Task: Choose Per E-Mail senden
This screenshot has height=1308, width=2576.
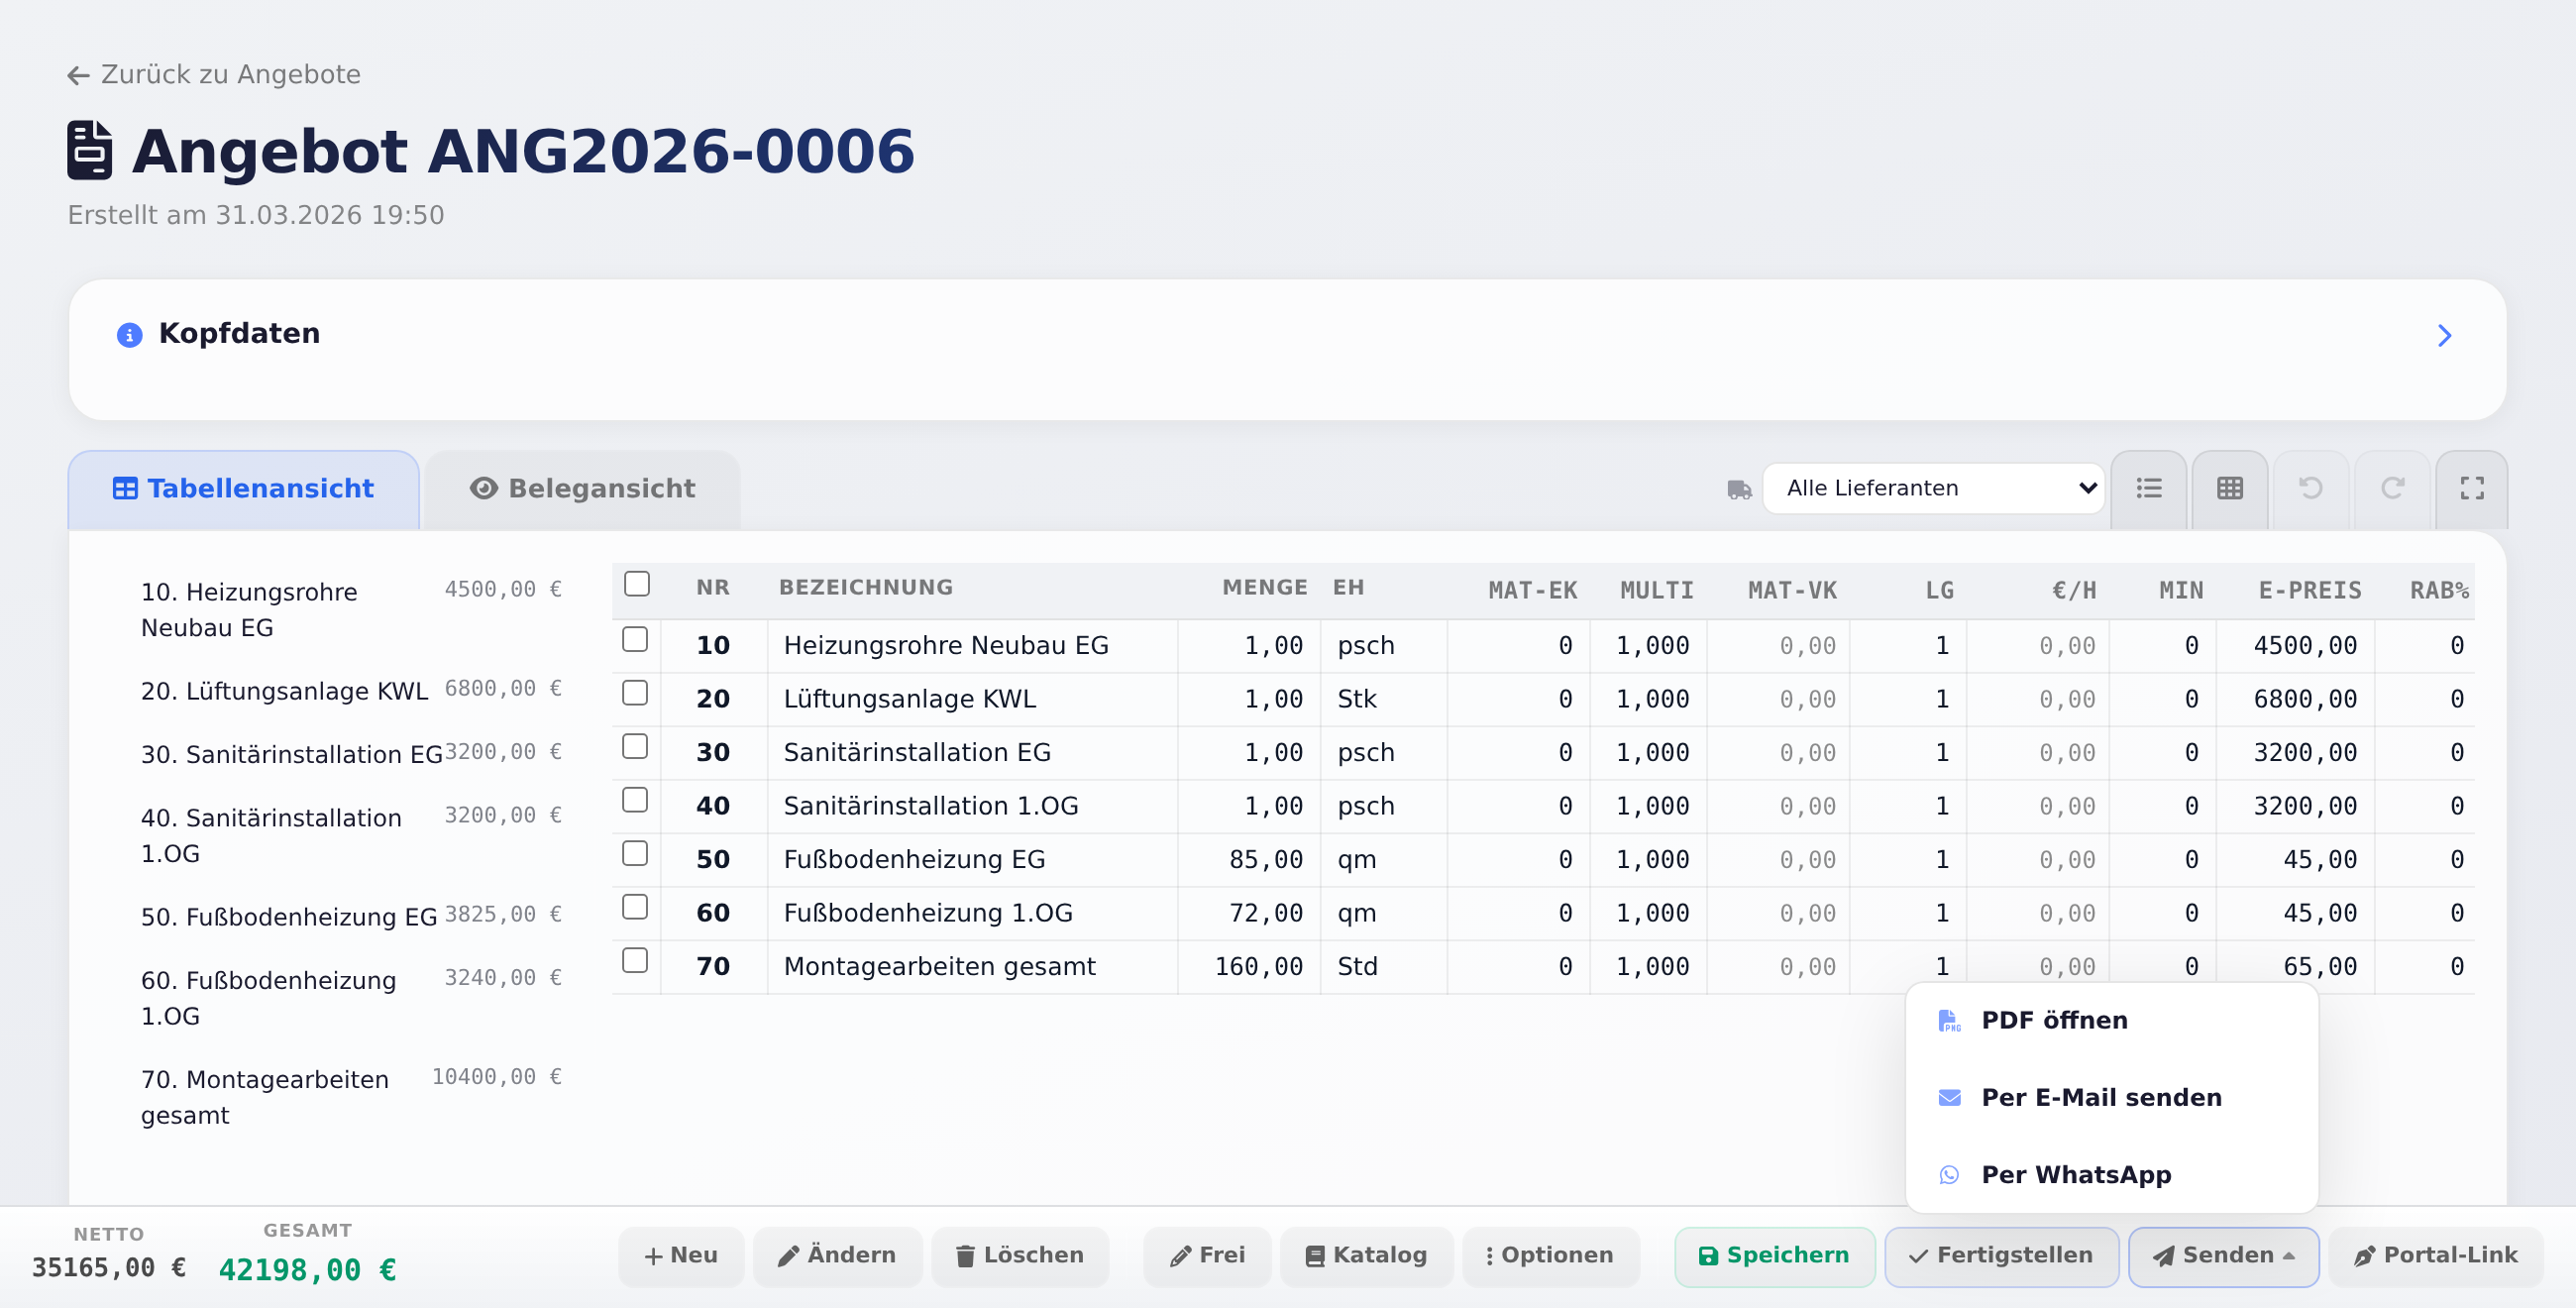Action: 2111,1098
